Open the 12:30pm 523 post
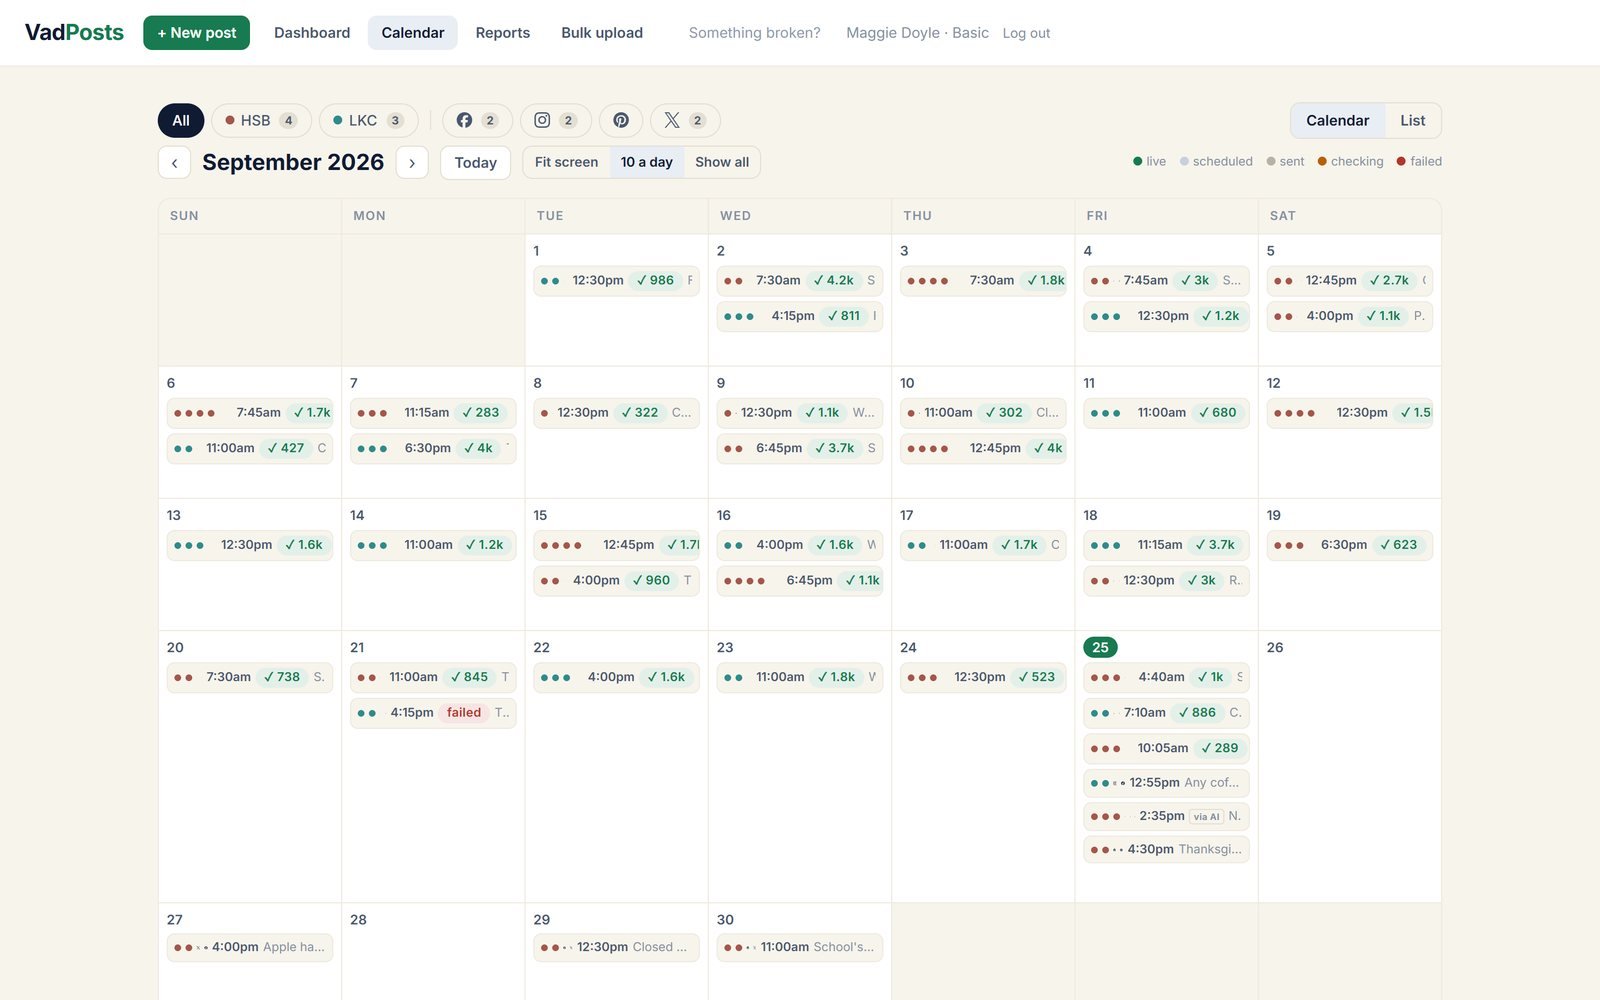Image resolution: width=1600 pixels, height=1000 pixels. coord(983,677)
